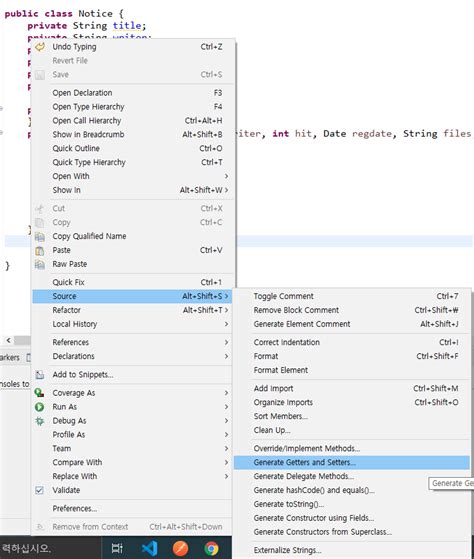
Task: Expand the Refactor submenu arrow
Action: 226,310
